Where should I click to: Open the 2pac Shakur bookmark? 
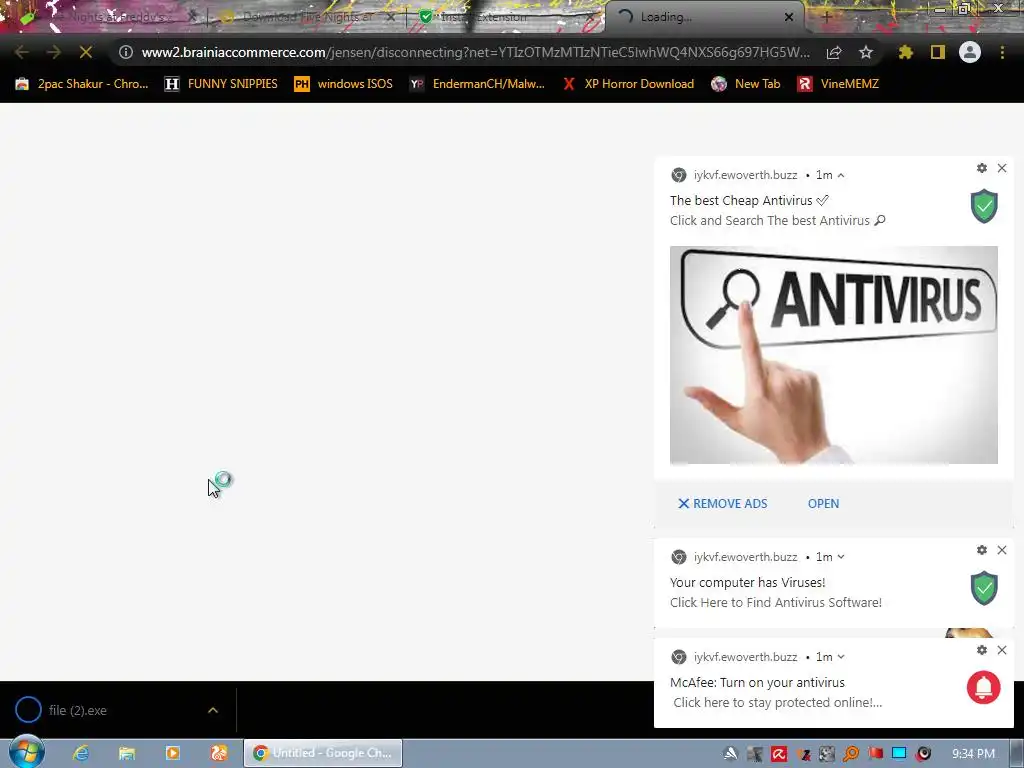(82, 84)
